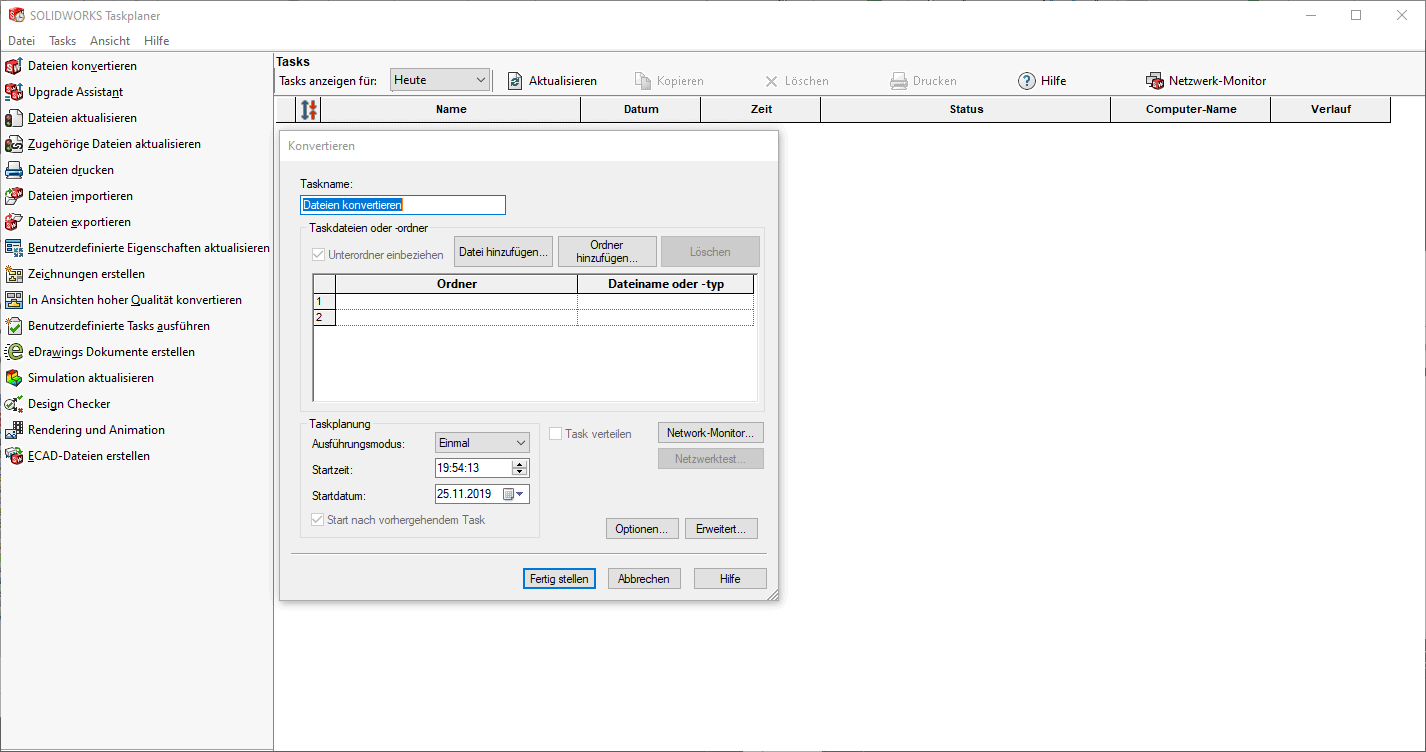Click the Datei hinzufügen... button
Viewport: 1426px width, 752px height.
tap(504, 252)
